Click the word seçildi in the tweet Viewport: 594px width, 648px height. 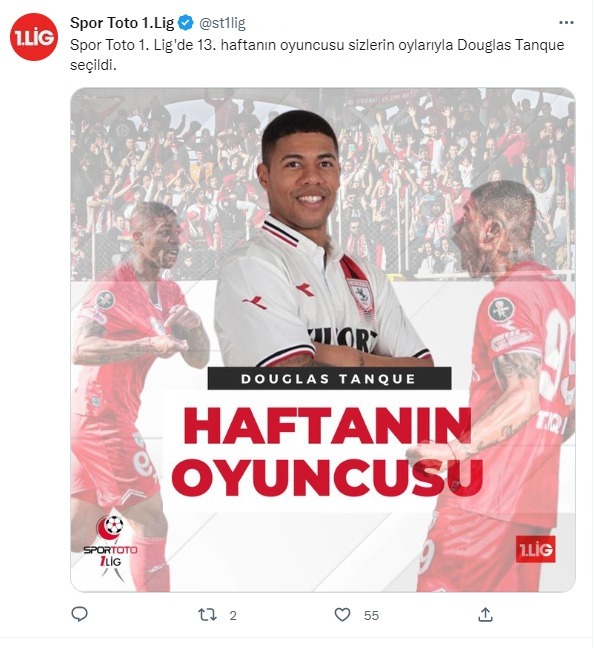coord(93,65)
